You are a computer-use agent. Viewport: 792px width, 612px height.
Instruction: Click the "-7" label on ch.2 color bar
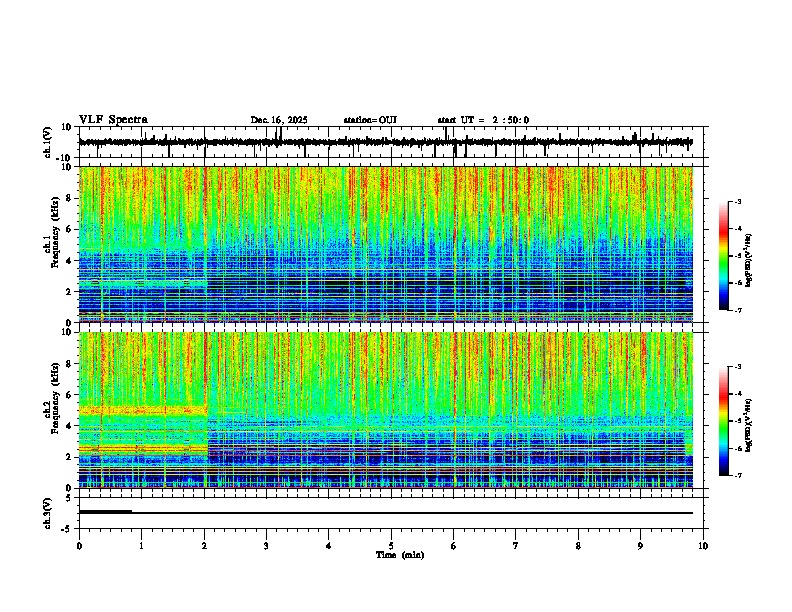738,476
